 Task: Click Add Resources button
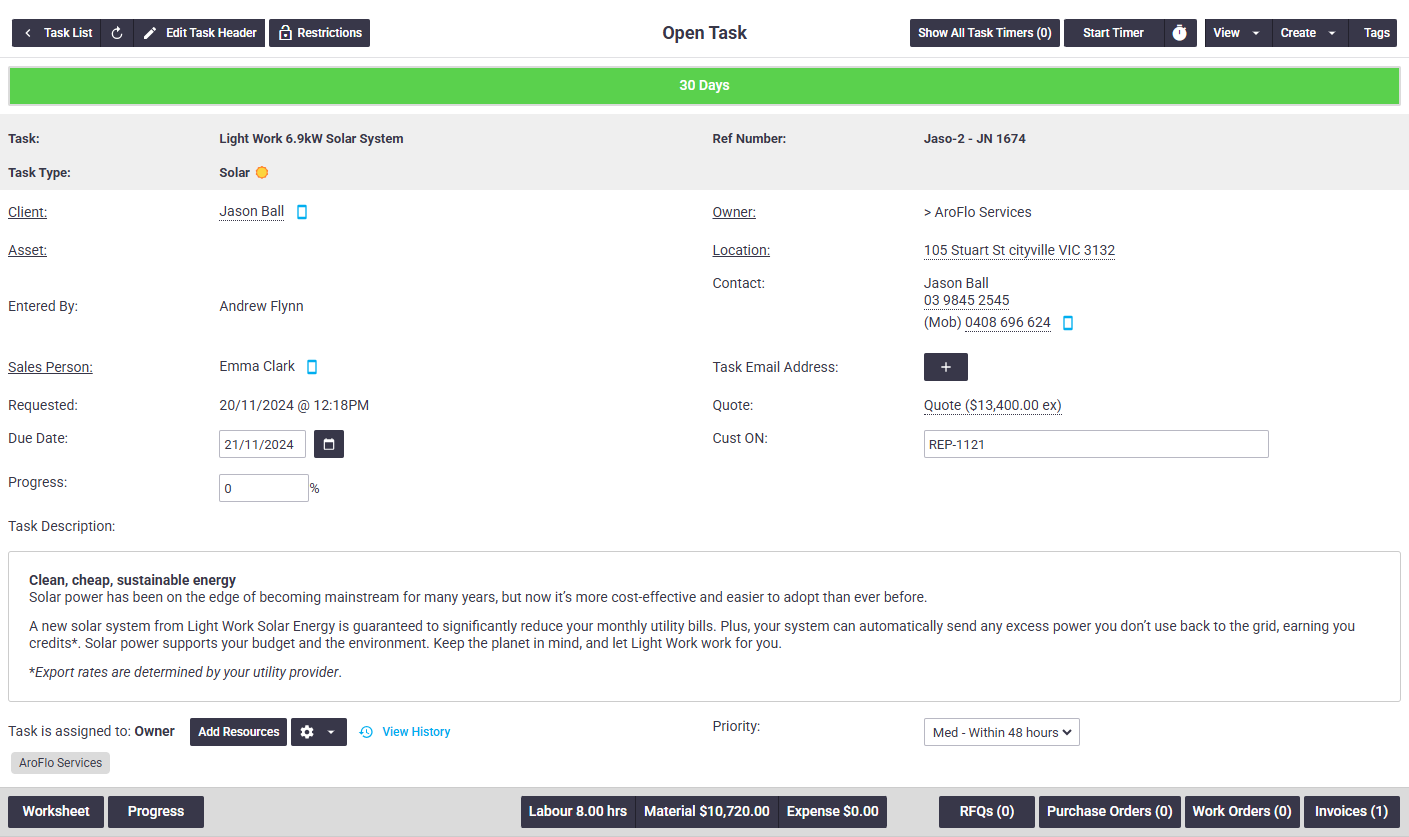pyautogui.click(x=238, y=732)
